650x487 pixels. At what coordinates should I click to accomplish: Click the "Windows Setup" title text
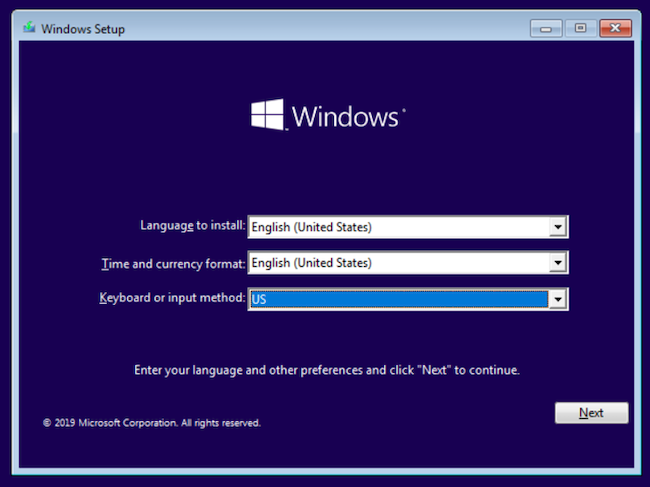point(83,29)
